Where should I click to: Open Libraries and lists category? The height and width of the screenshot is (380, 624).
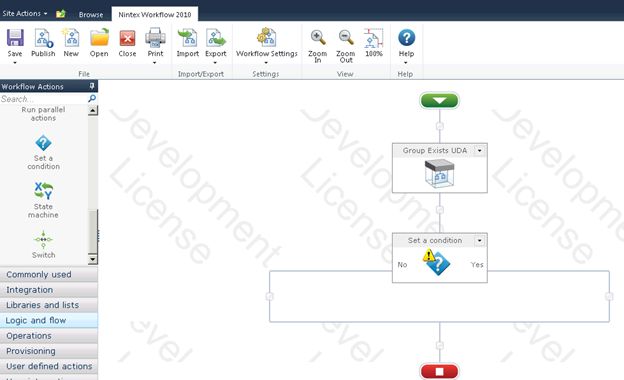click(49, 305)
